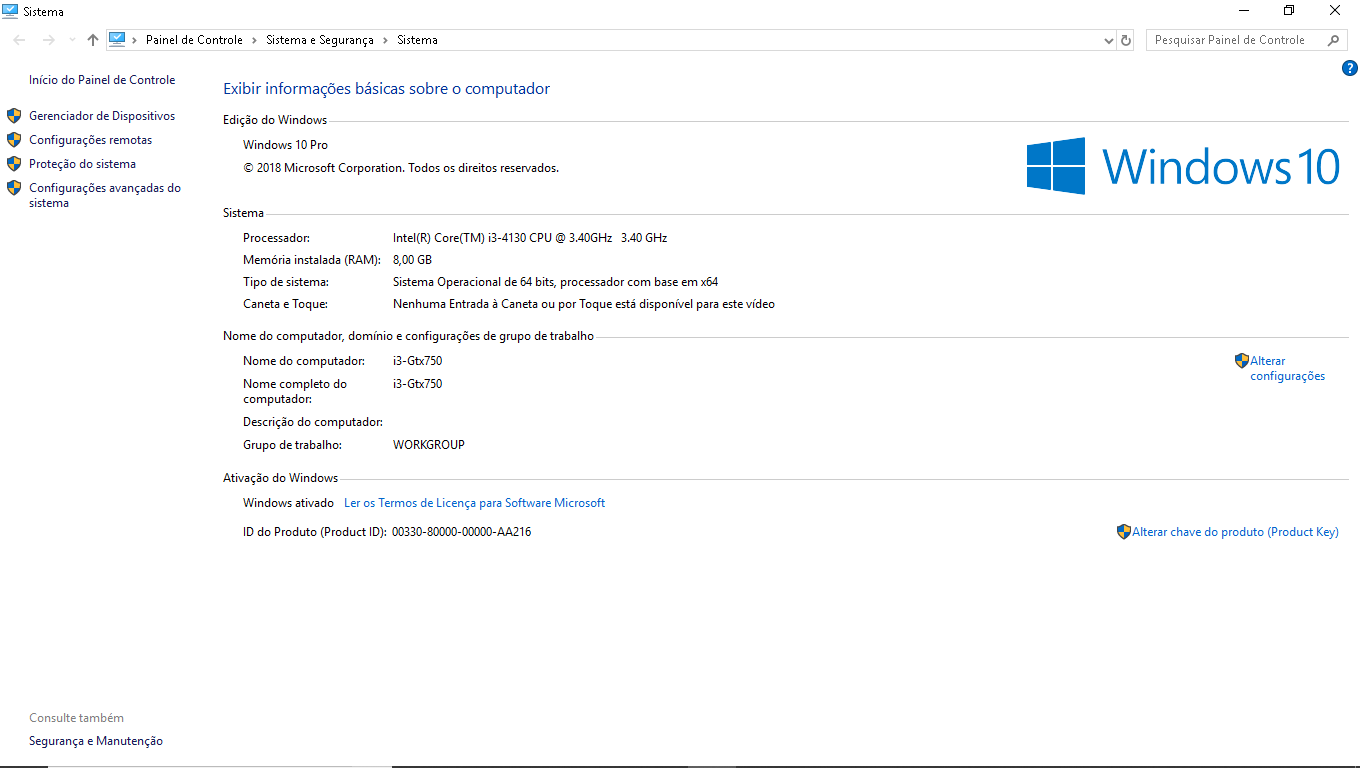Open Configurações remotas
Image resolution: width=1360 pixels, height=768 pixels.
(91, 140)
